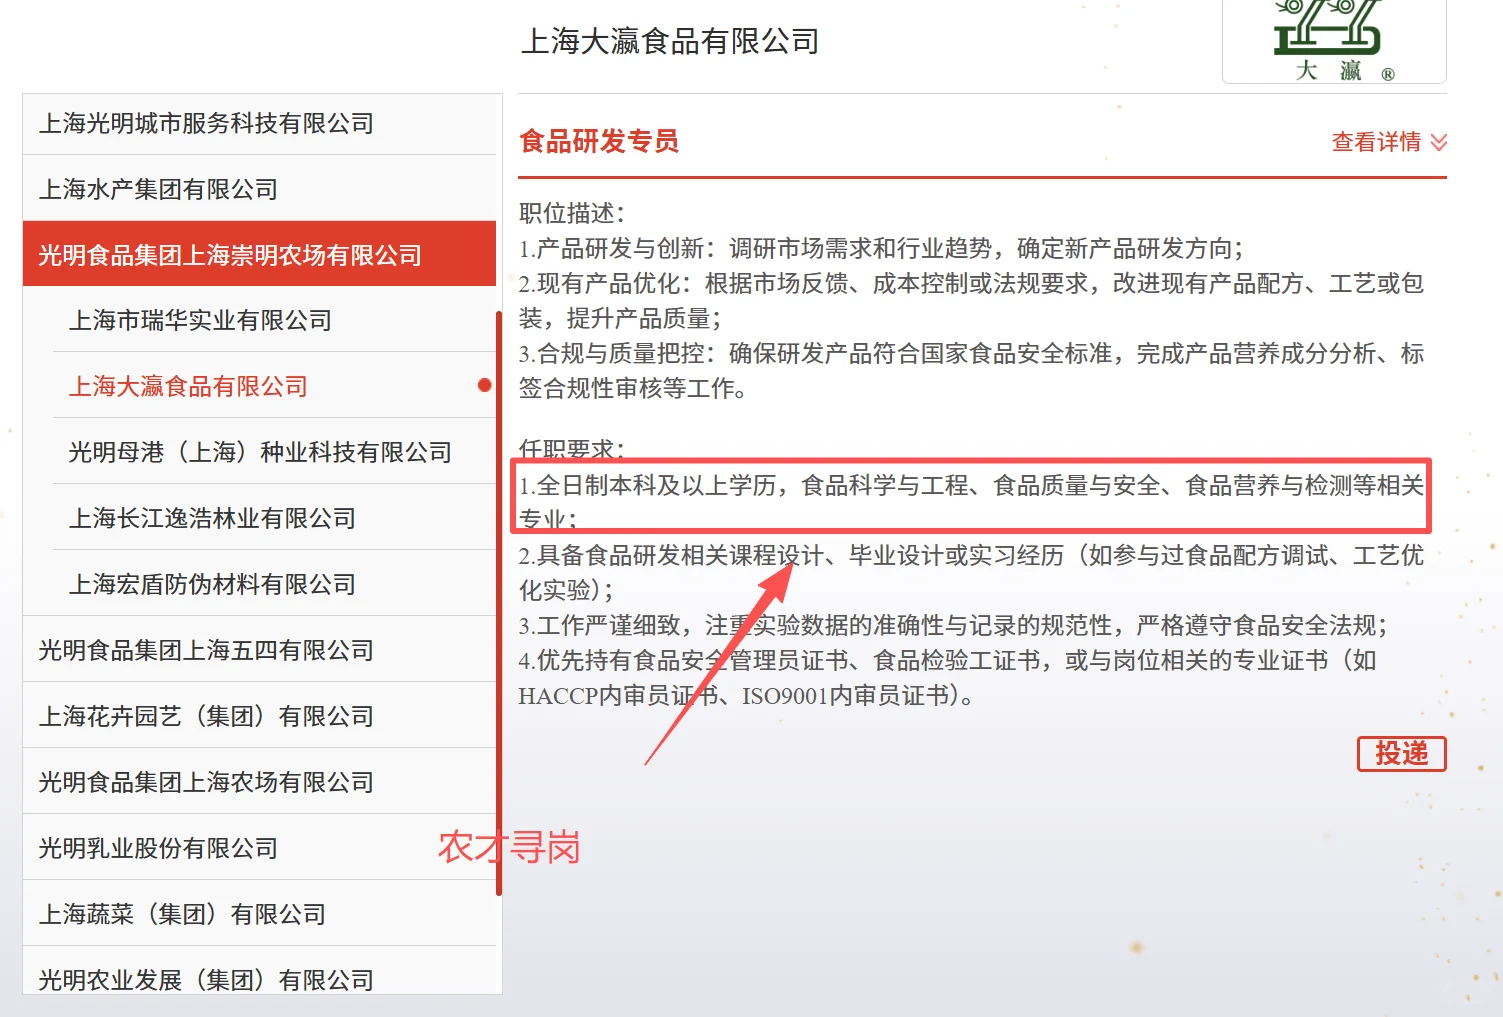The height and width of the screenshot is (1017, 1503).
Task: Open 光明母港（上海）种业科技有限公司
Action: click(x=274, y=452)
